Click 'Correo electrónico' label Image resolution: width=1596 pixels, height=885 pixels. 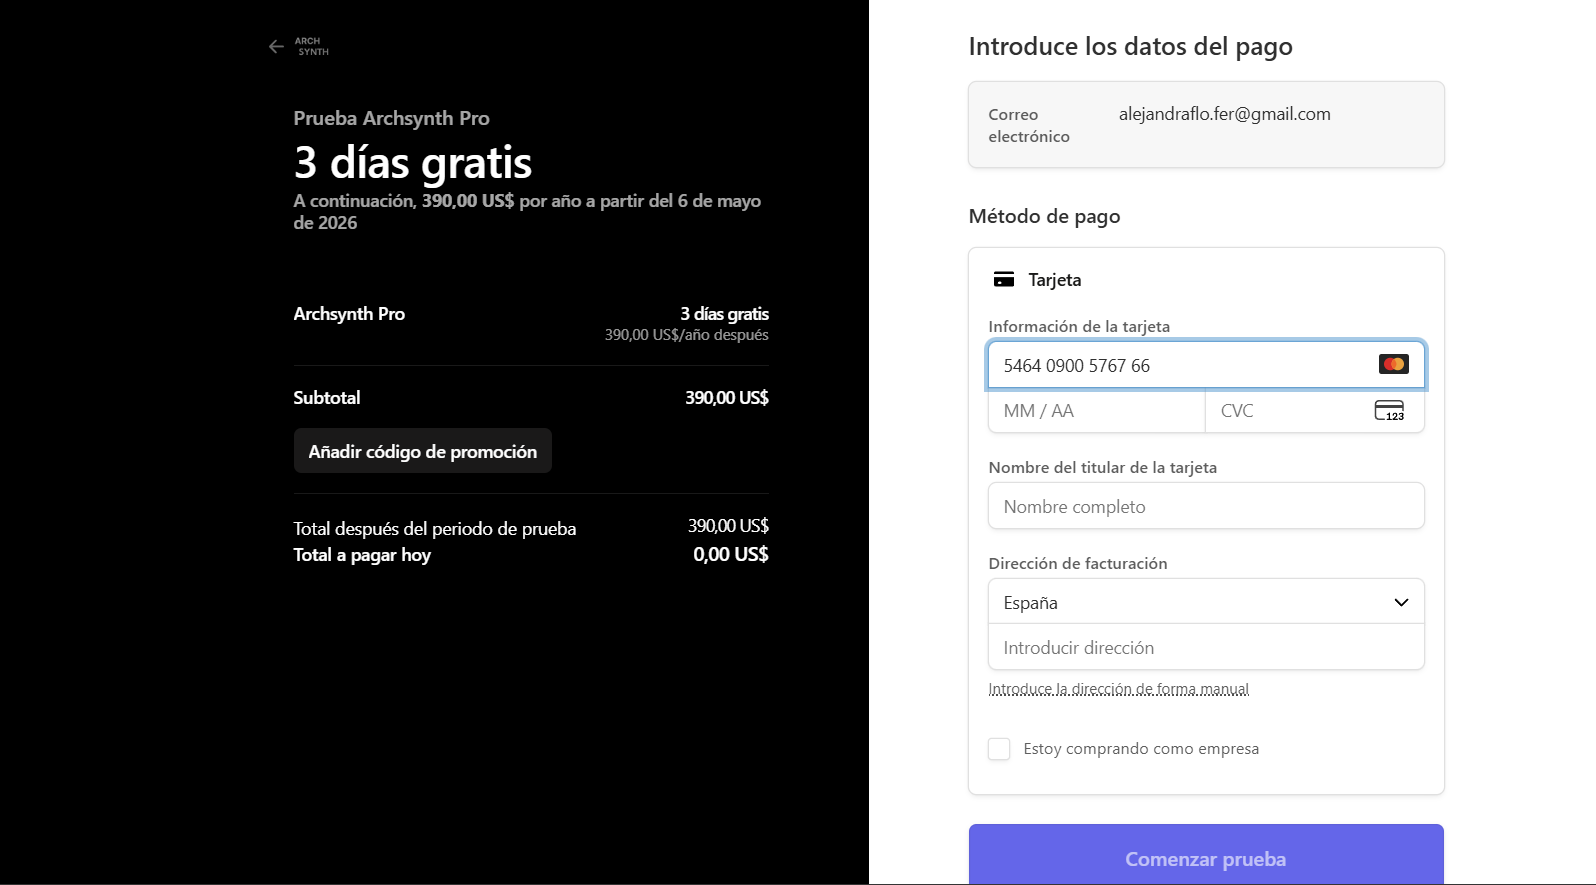click(1029, 125)
